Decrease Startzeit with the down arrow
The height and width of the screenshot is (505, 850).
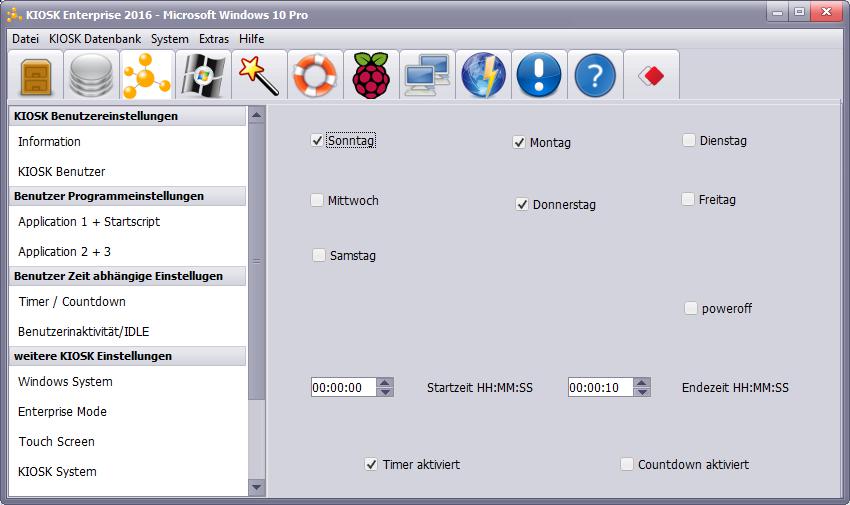coord(385,392)
